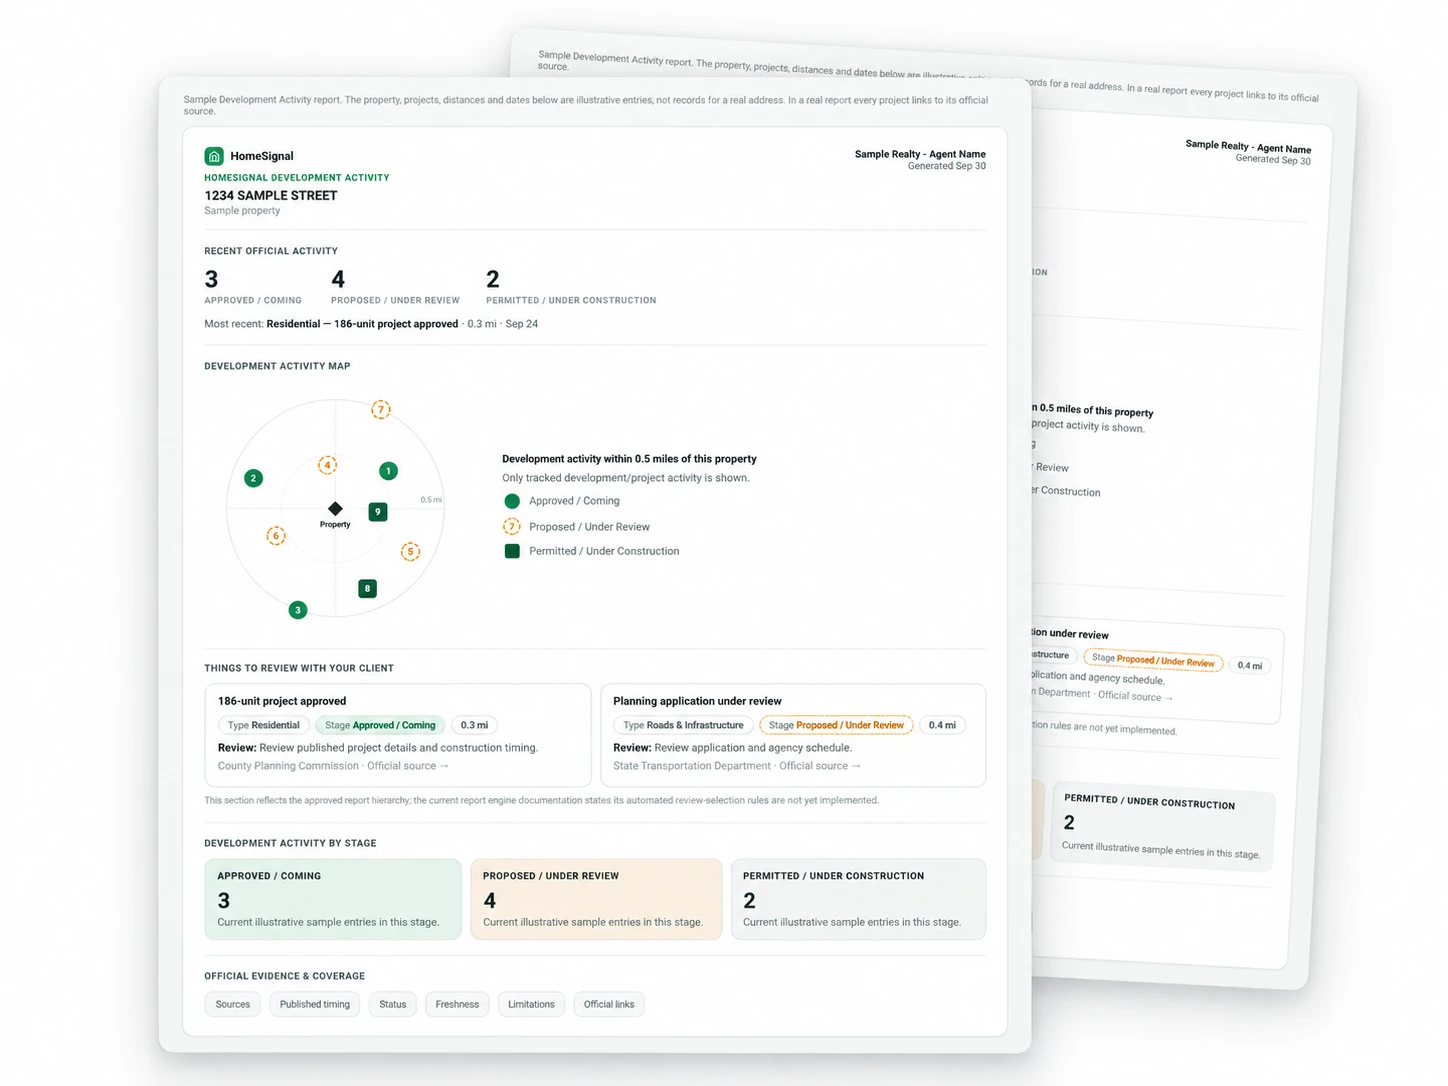Select proposed map marker 6
The image size is (1448, 1086).
tap(276, 536)
